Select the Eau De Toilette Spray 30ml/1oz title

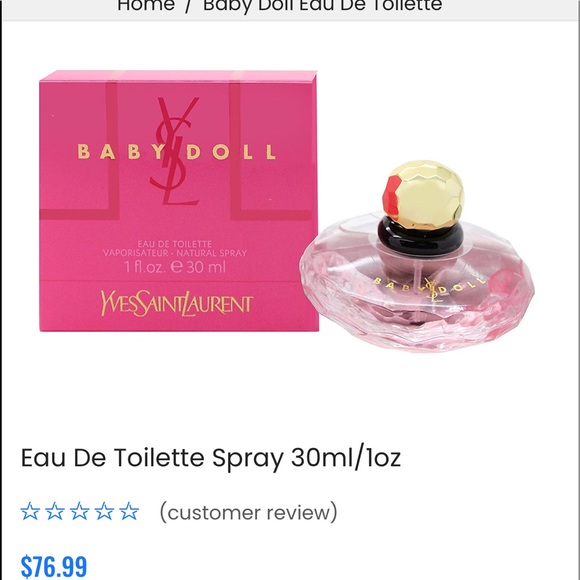pos(211,458)
